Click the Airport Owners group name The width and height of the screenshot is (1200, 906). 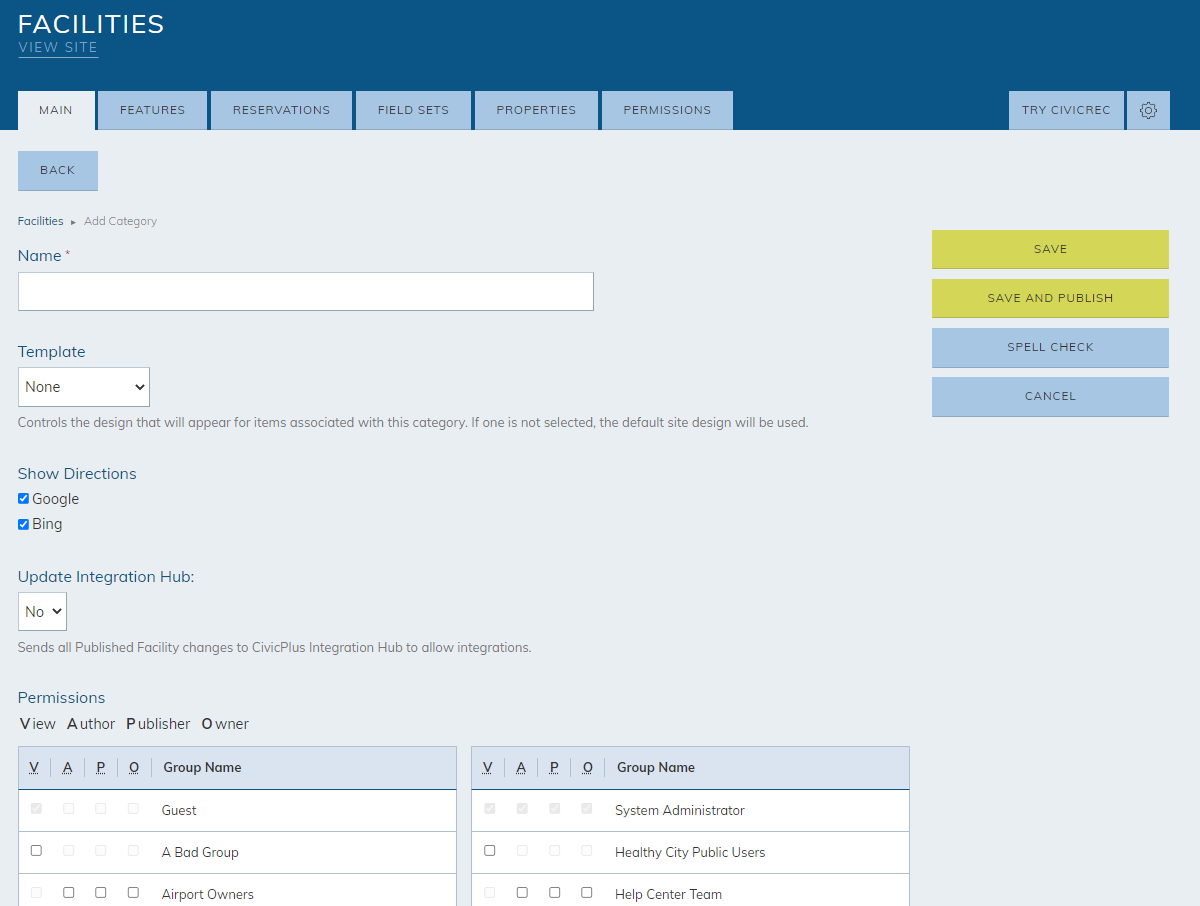point(208,895)
